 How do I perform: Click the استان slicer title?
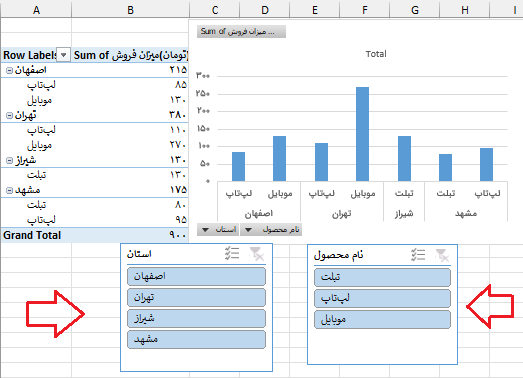(139, 254)
